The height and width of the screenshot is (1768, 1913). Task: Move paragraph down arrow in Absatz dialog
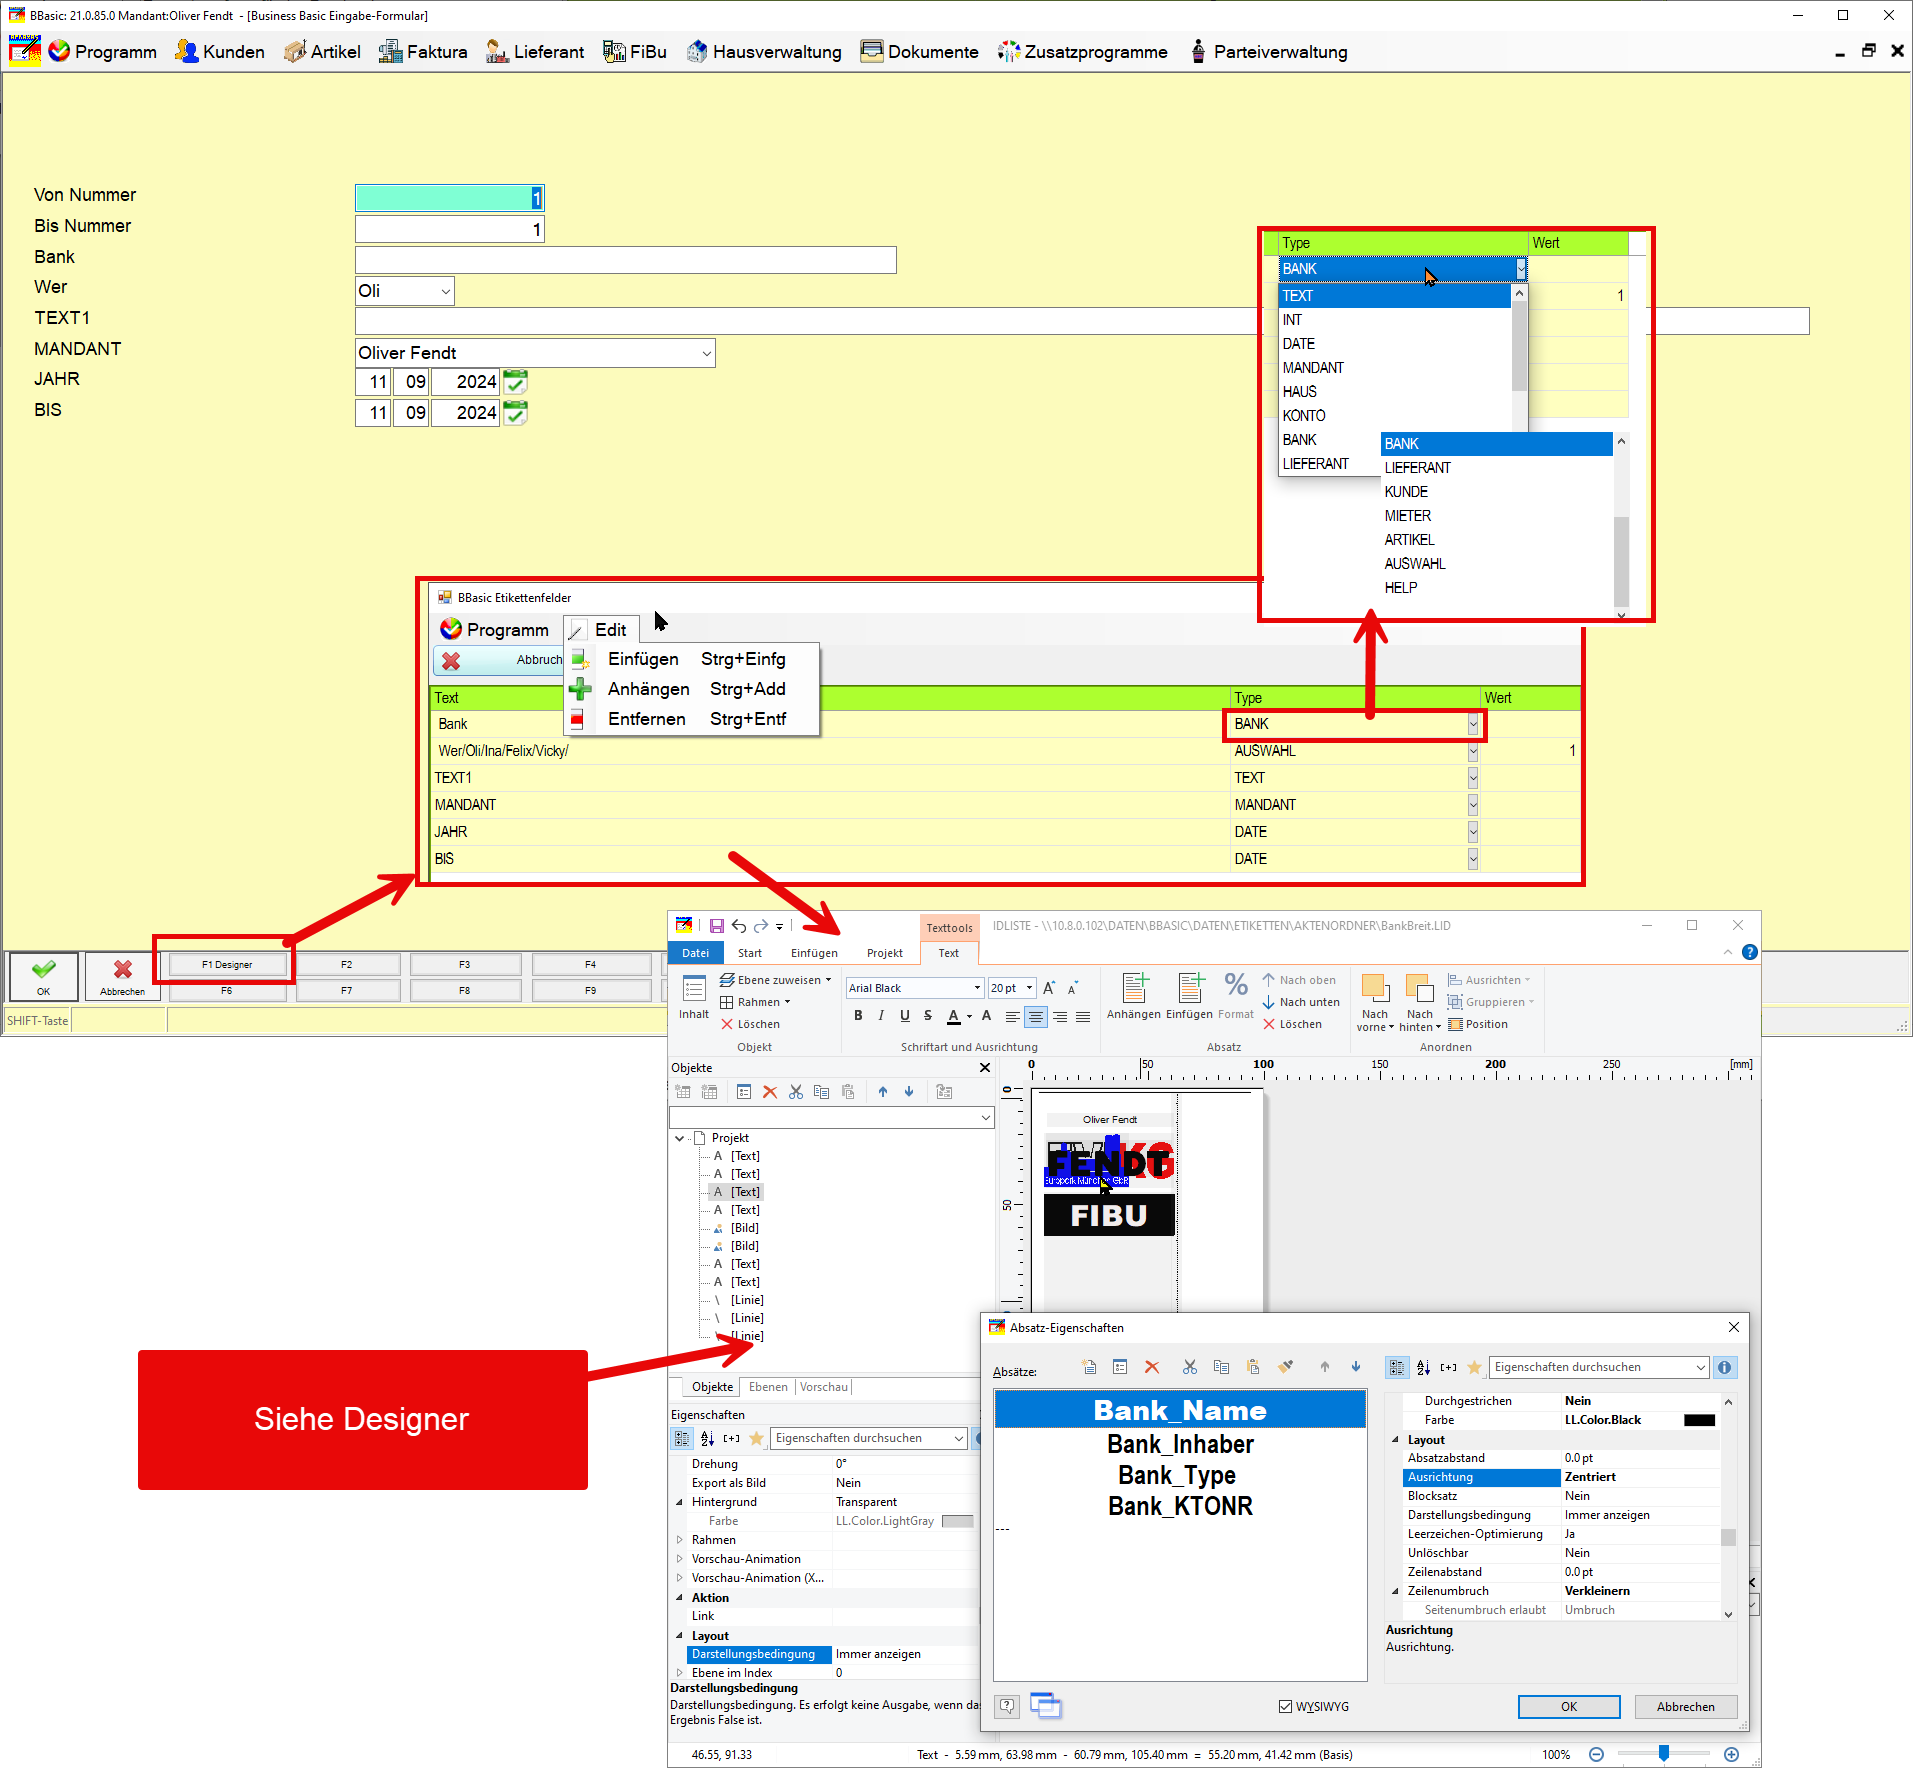(1356, 1367)
